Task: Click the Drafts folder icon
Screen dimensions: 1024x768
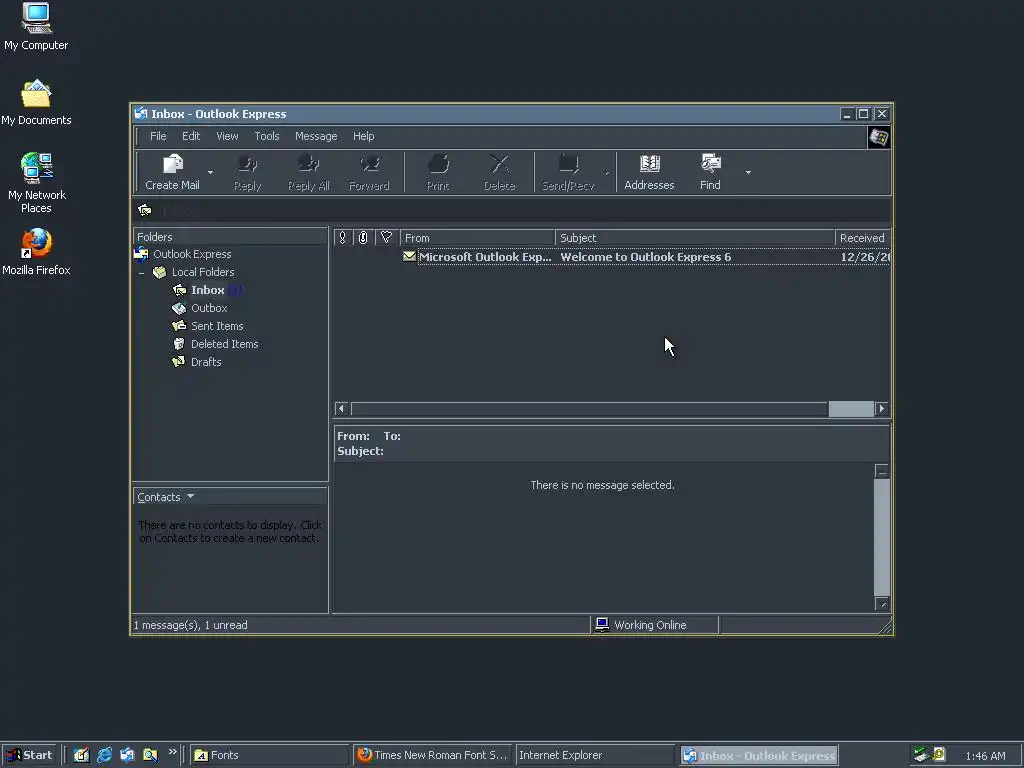Action: (x=179, y=362)
